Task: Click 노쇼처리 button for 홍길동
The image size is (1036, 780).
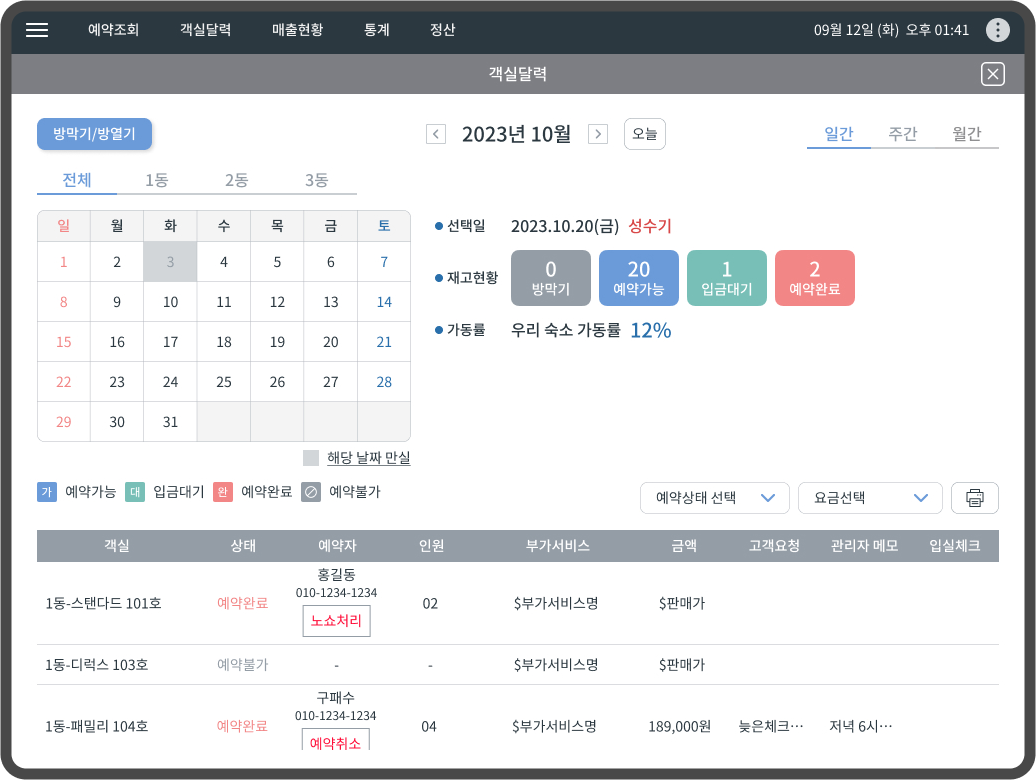Action: point(336,621)
